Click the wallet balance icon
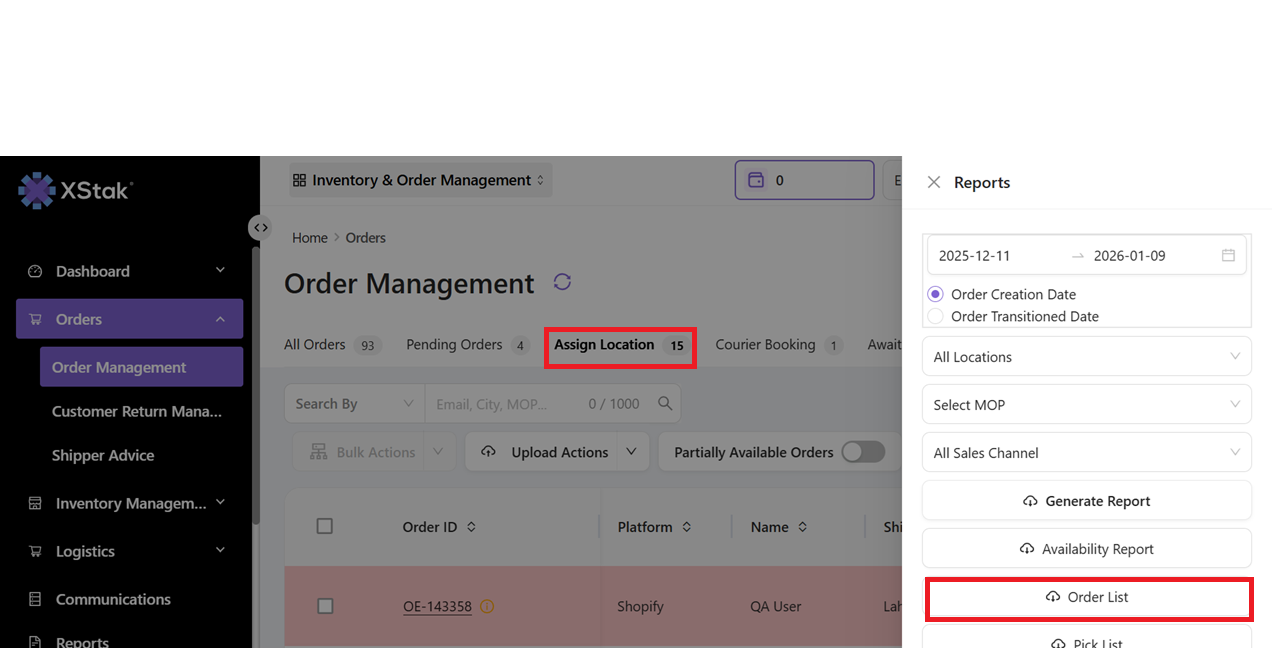Image resolution: width=1272 pixels, height=648 pixels. point(757,181)
